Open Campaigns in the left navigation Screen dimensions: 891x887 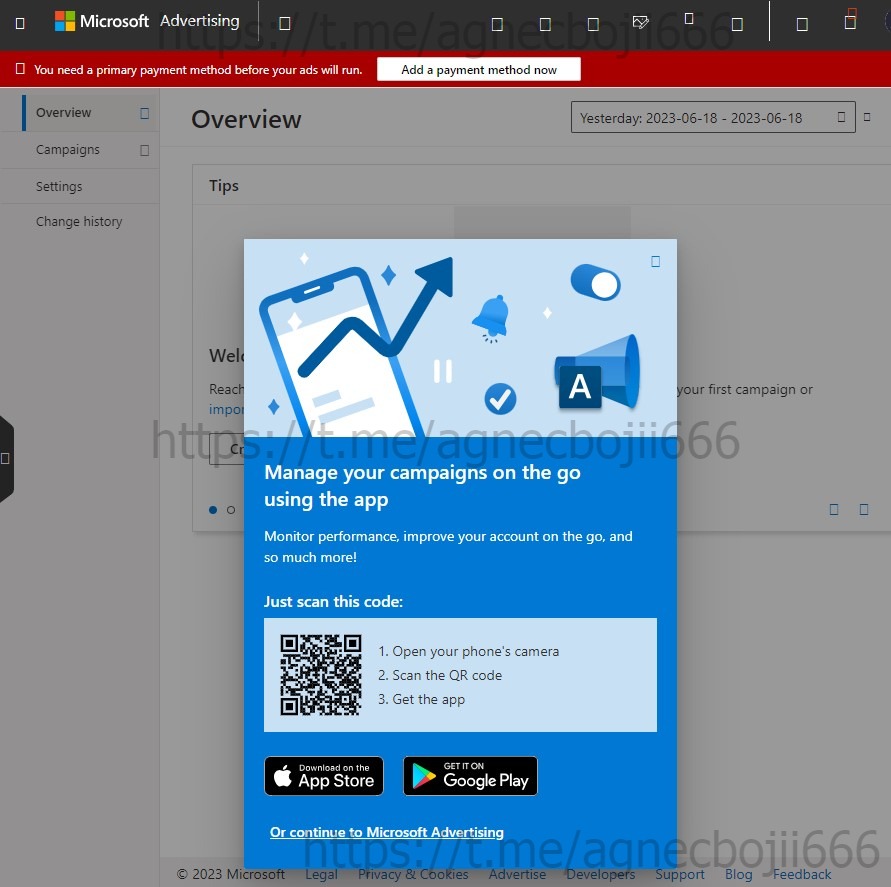tap(68, 149)
